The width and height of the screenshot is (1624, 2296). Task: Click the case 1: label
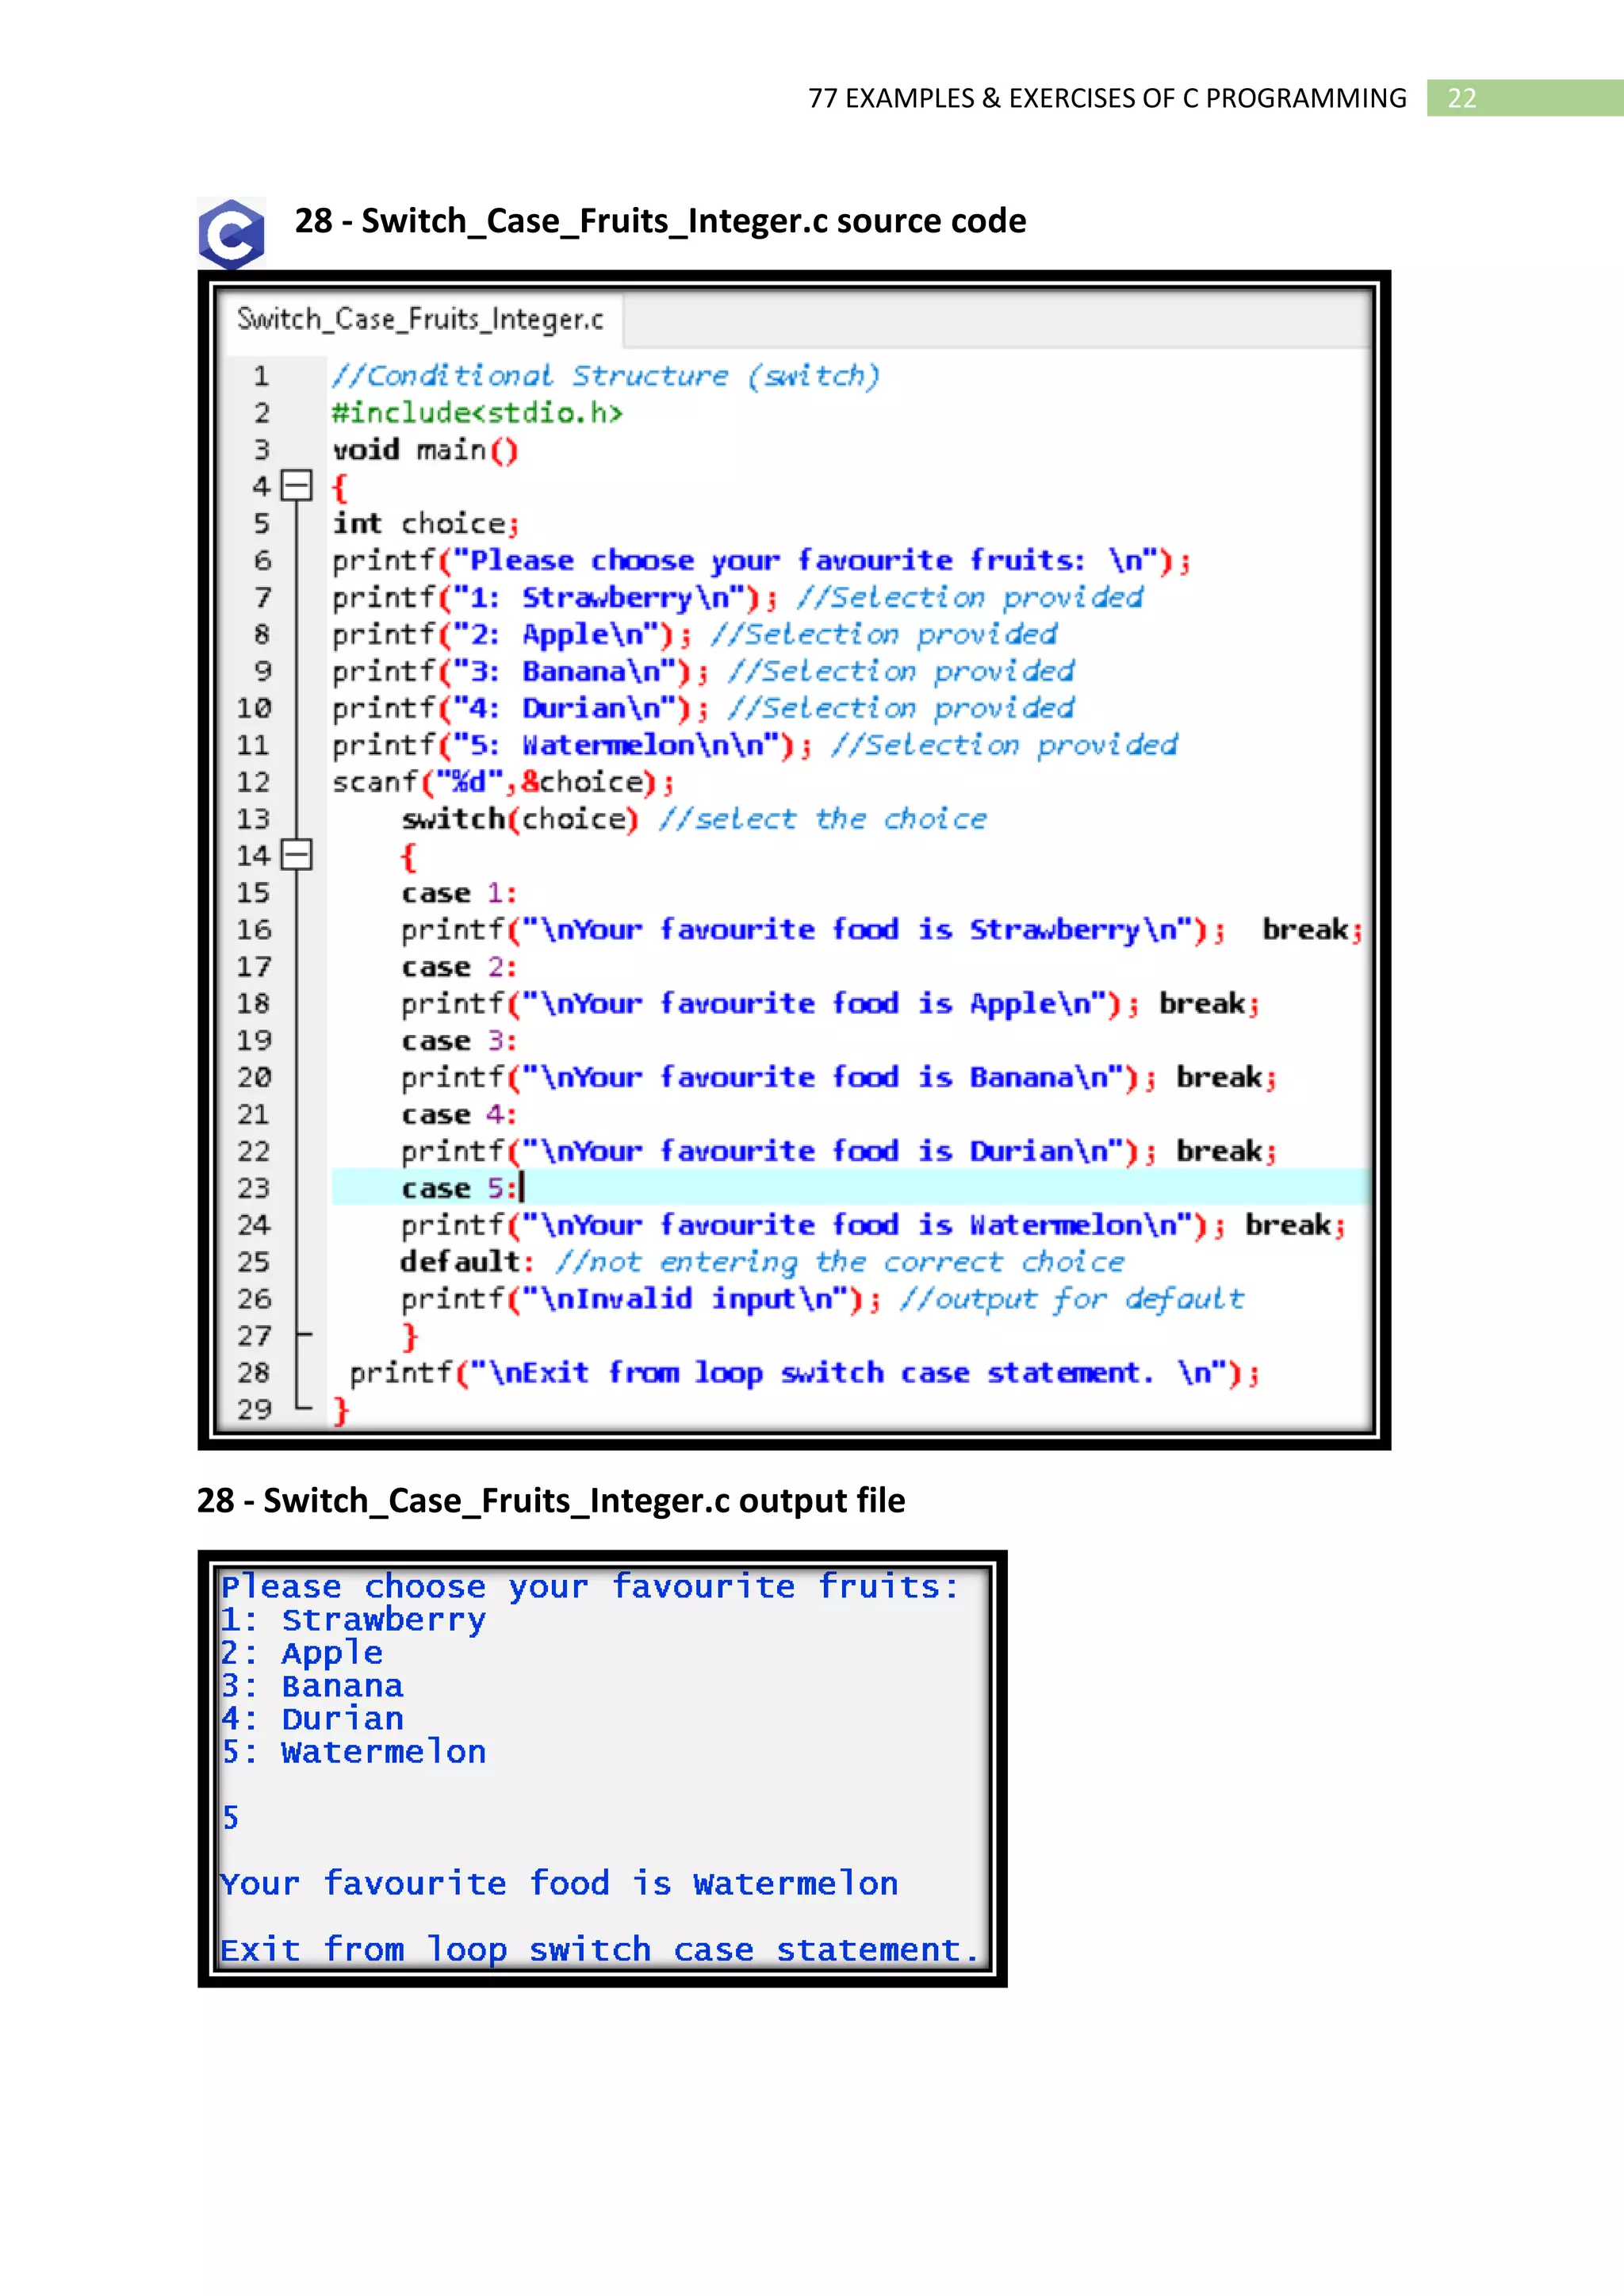tap(459, 893)
